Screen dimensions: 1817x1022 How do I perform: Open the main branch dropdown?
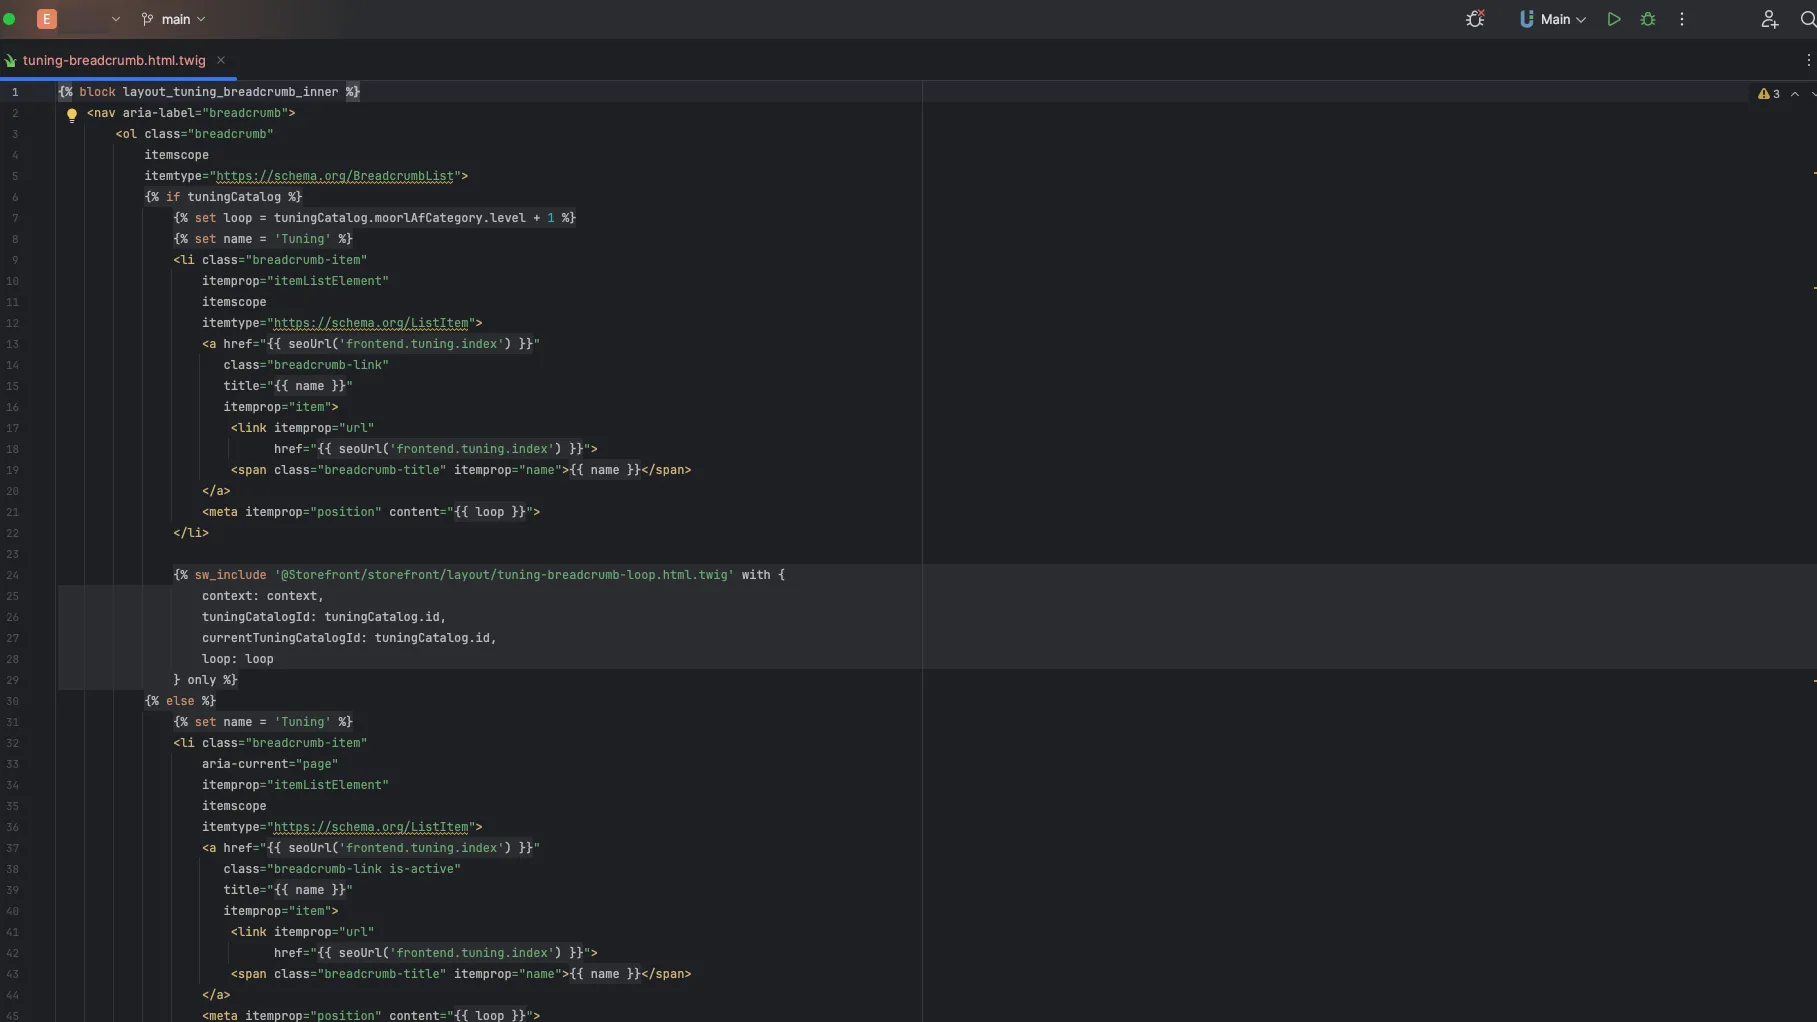(173, 19)
